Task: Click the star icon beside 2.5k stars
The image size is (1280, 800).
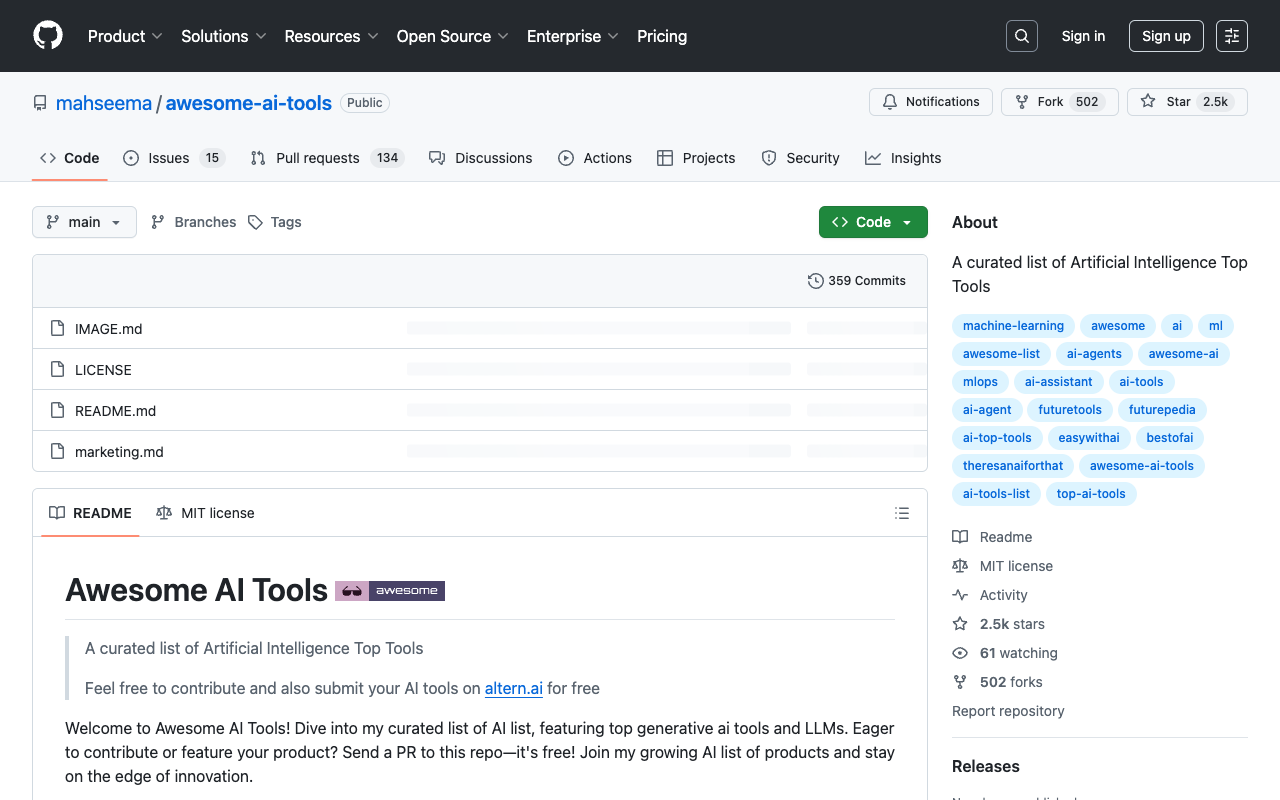Action: tap(960, 624)
